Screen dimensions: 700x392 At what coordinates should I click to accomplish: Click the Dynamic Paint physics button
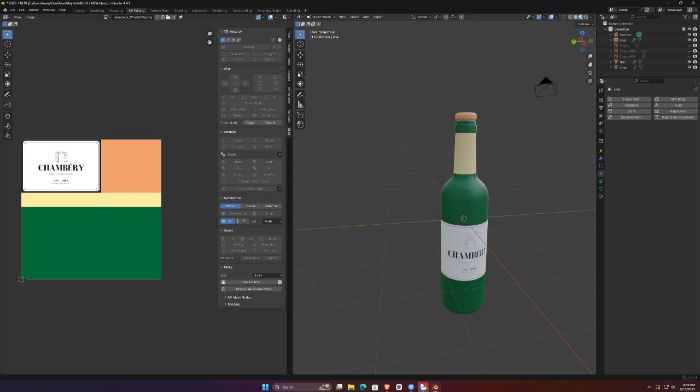coord(629,117)
